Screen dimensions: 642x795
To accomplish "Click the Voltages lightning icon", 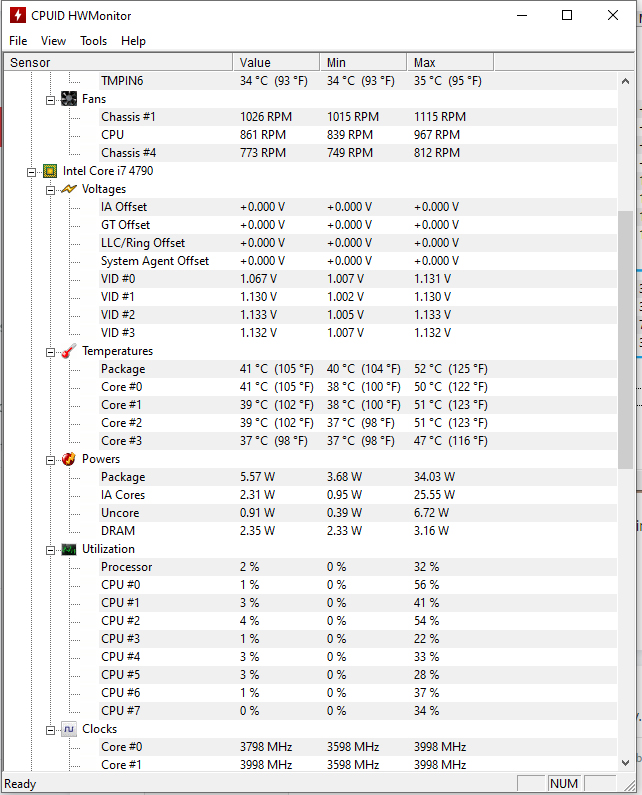I will tap(69, 189).
